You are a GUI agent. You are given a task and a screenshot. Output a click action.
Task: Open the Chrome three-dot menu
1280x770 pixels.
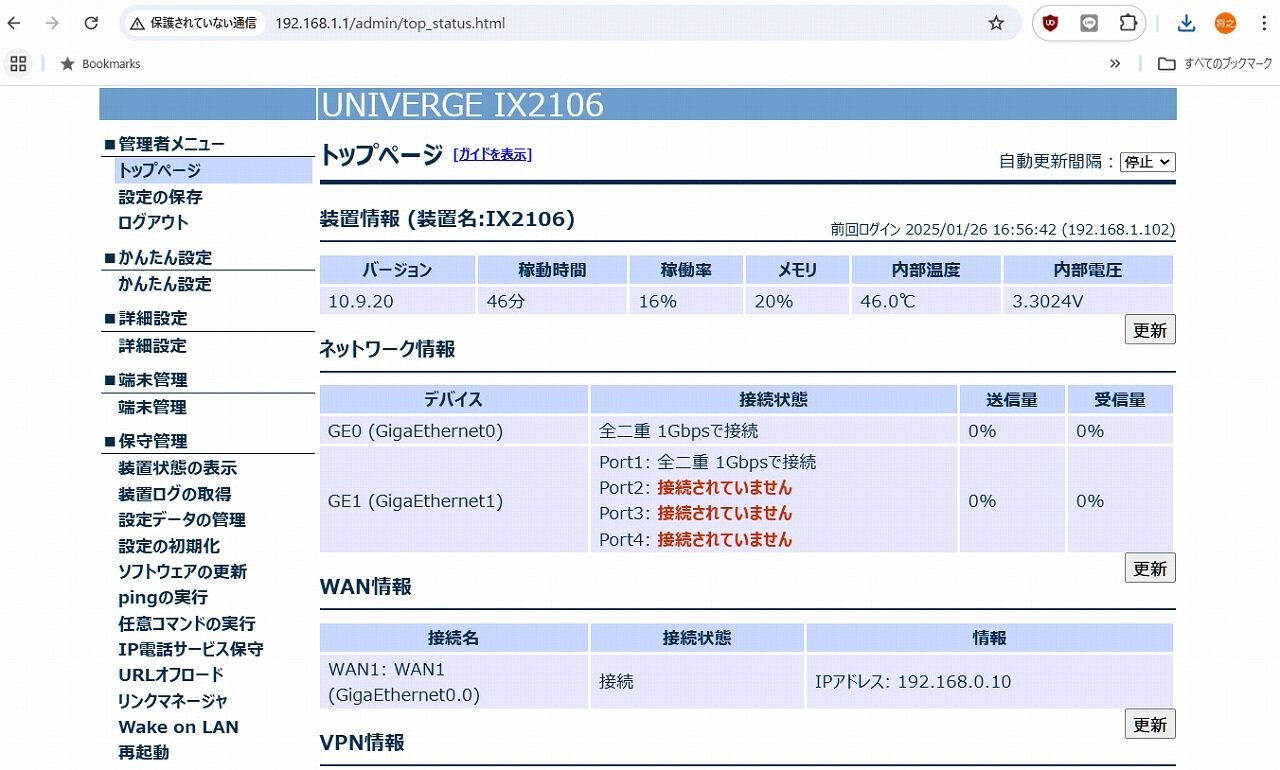coord(1263,23)
